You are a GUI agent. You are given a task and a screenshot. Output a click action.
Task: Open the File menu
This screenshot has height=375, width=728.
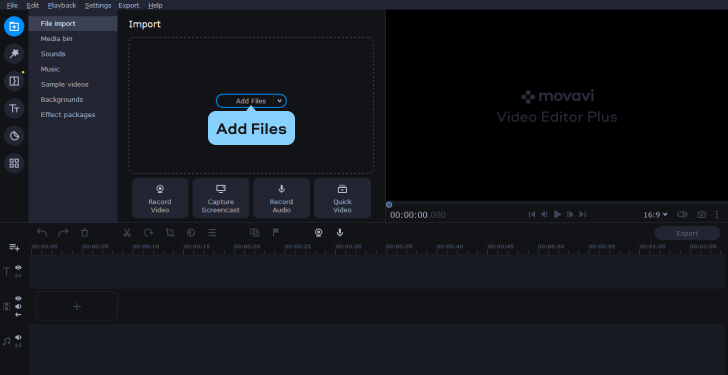[12, 6]
